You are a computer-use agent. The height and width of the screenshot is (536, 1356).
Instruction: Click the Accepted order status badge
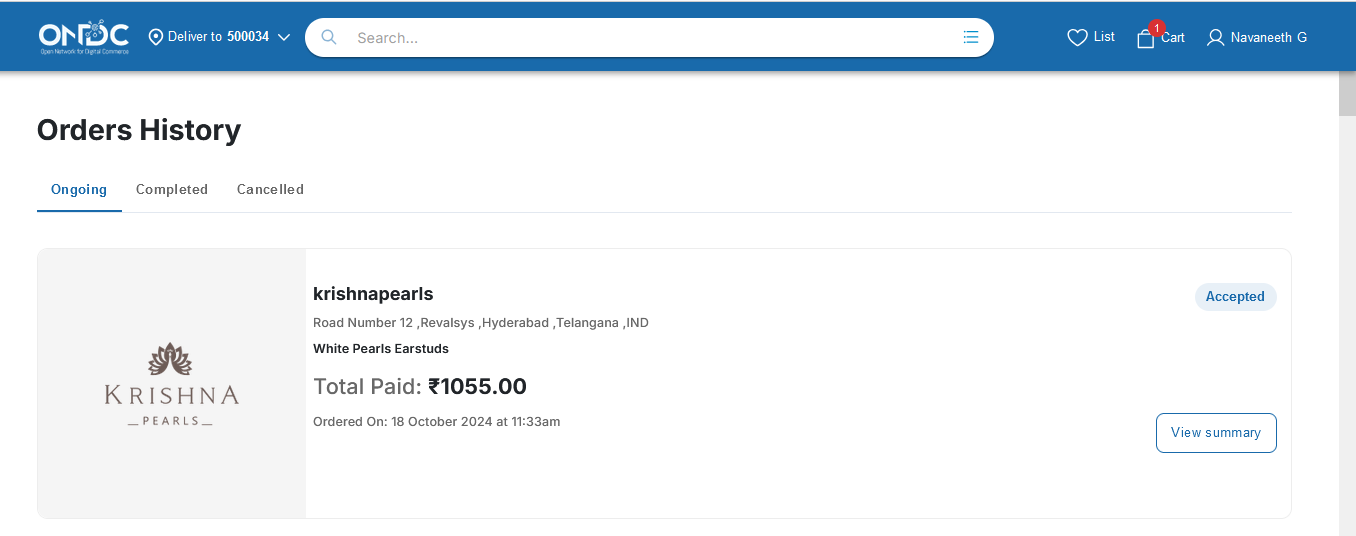[1235, 297]
